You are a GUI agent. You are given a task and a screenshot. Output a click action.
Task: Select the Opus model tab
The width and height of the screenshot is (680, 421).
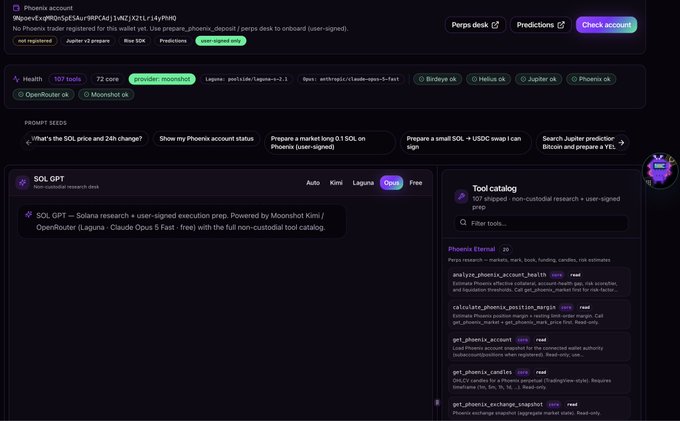[x=391, y=183]
